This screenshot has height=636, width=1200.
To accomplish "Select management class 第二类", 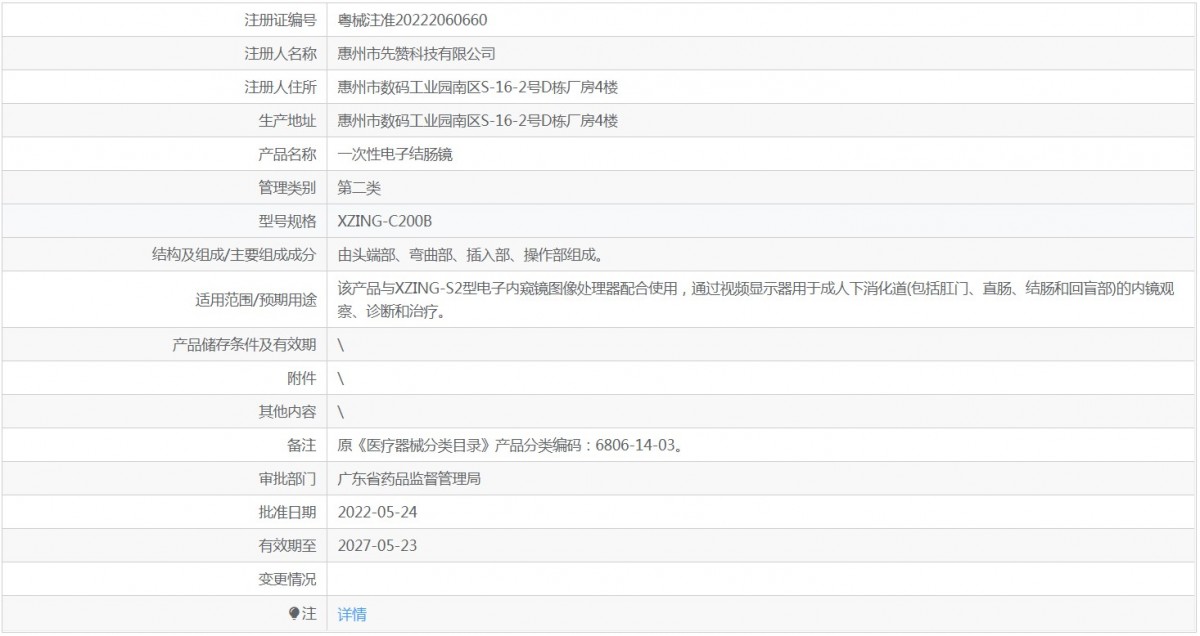I will (359, 187).
